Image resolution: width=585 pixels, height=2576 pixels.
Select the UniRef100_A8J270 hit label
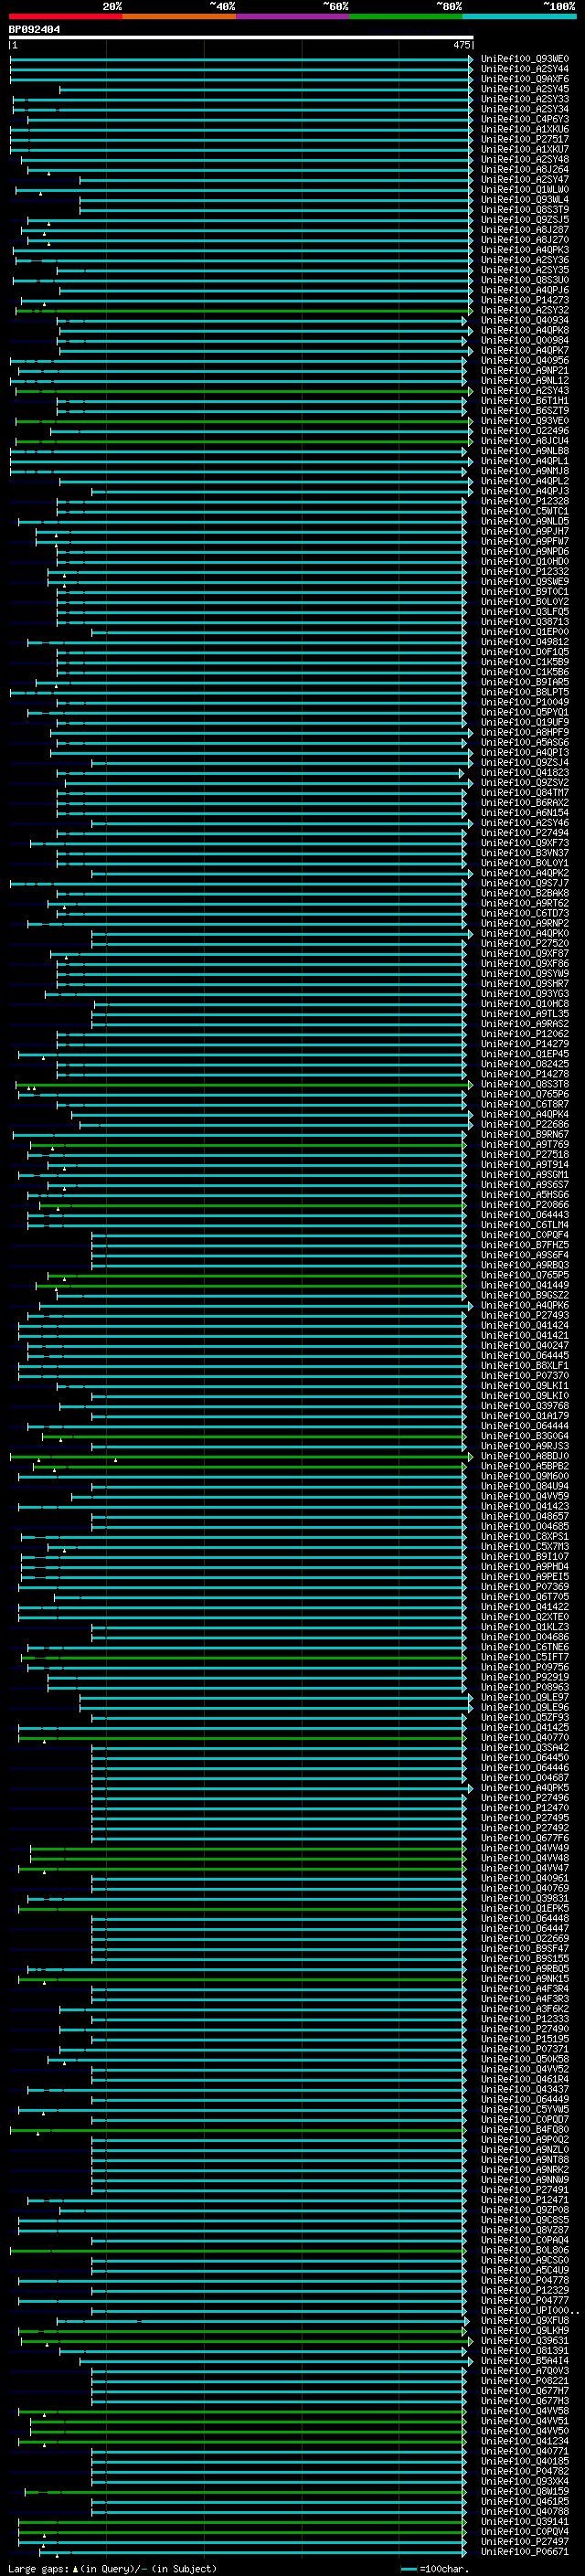coord(524,240)
